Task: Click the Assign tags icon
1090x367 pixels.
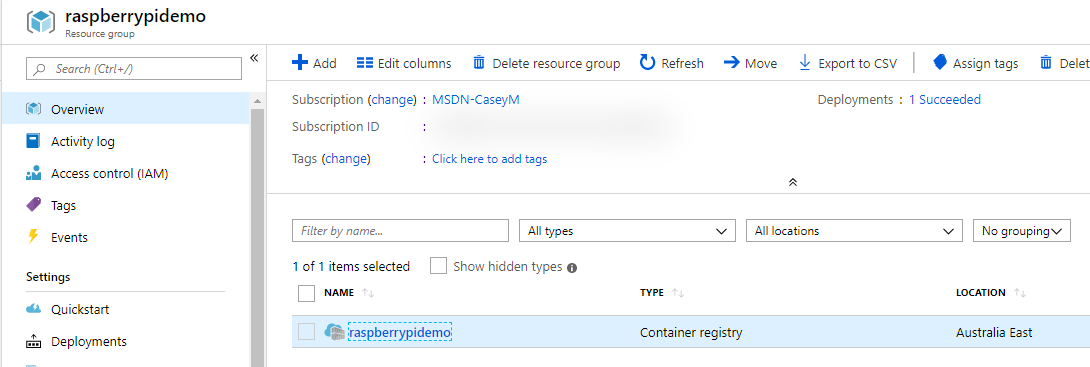Action: tap(940, 63)
